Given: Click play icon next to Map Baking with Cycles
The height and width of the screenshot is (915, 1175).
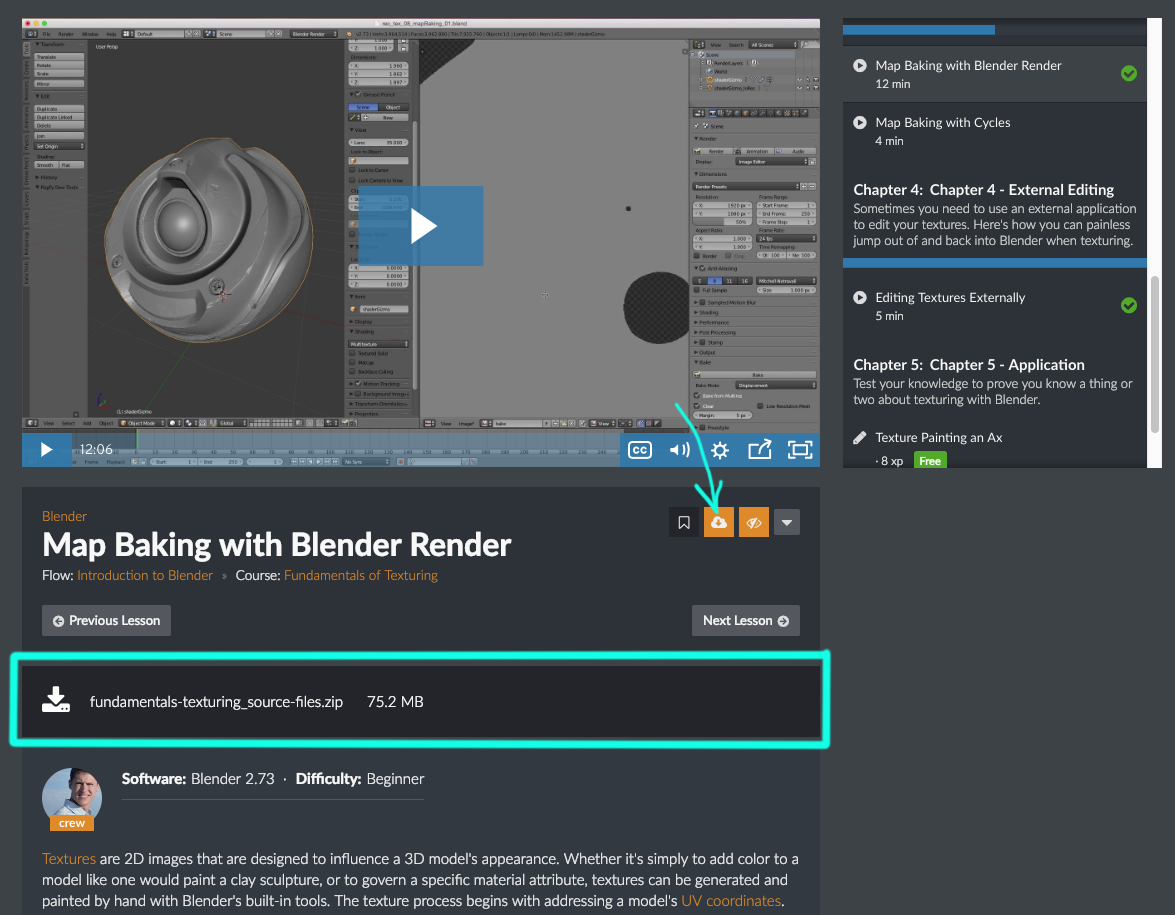Looking at the screenshot, I should [860, 122].
